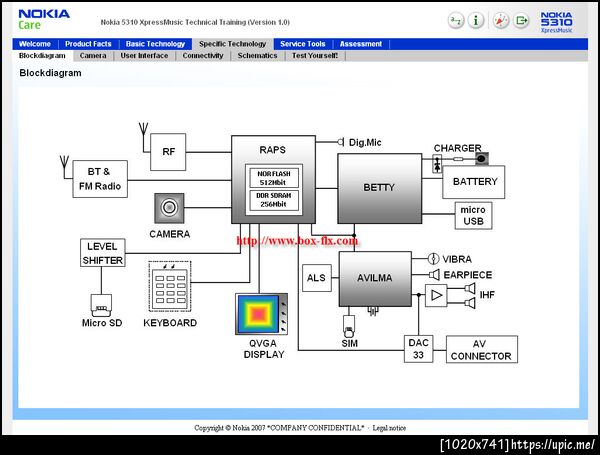Screen dimensions: 600x455
Task: Click the Nokia Care logo
Action: point(44,20)
